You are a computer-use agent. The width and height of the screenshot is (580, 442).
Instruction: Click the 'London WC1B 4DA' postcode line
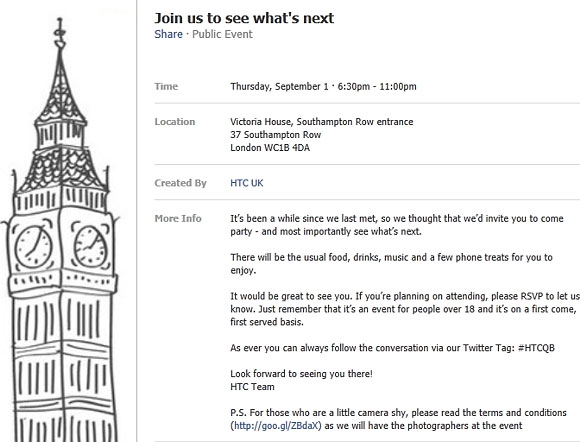270,148
